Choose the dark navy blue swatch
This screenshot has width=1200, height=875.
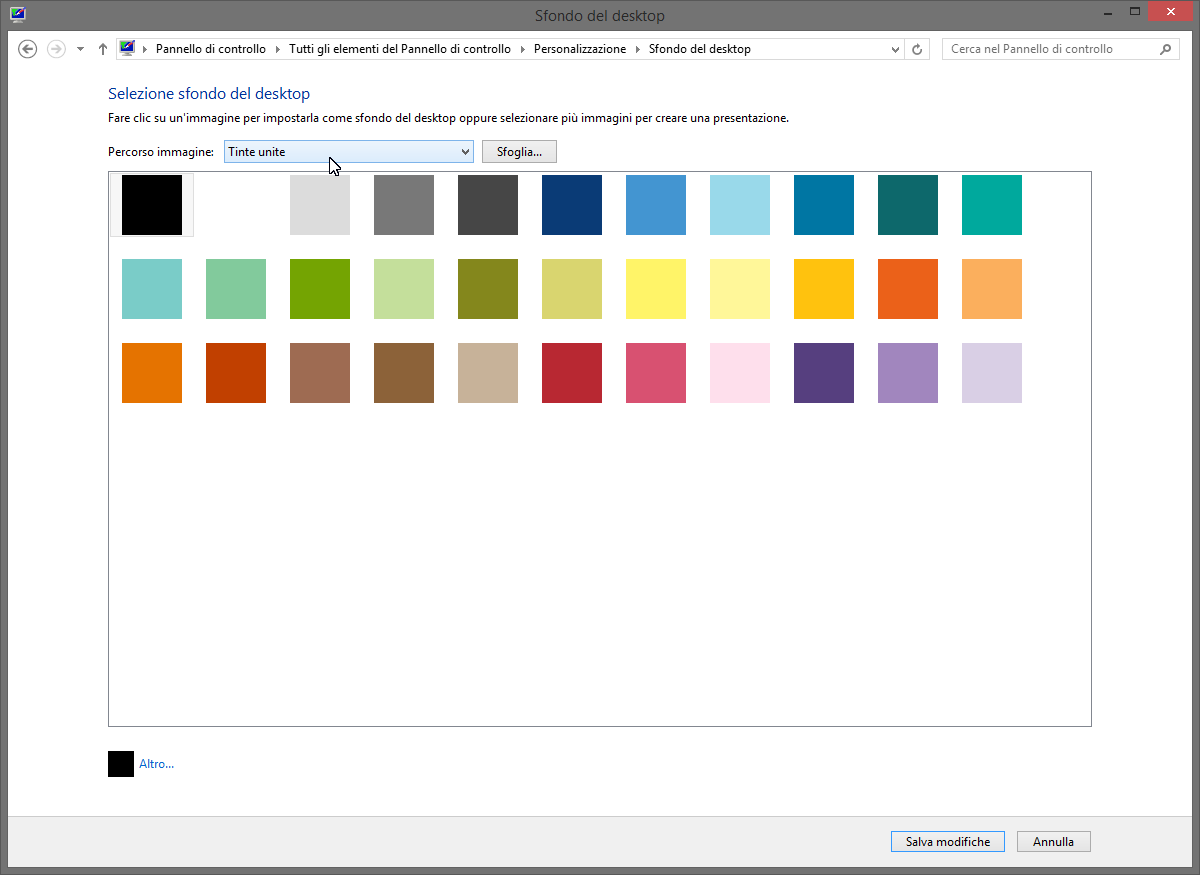click(572, 205)
